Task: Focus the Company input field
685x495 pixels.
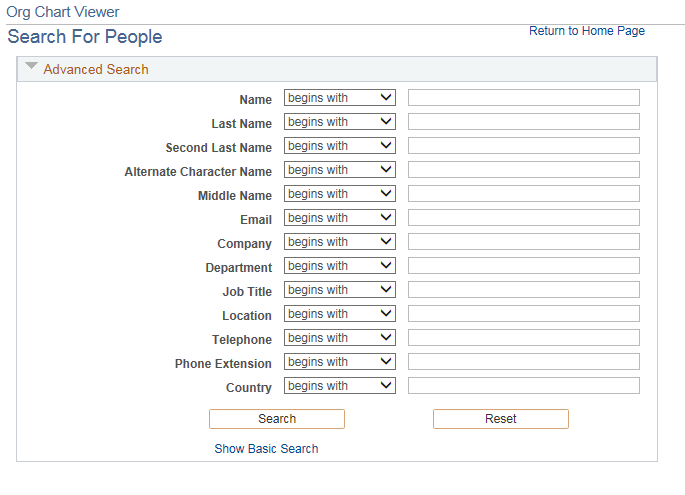Action: click(523, 242)
